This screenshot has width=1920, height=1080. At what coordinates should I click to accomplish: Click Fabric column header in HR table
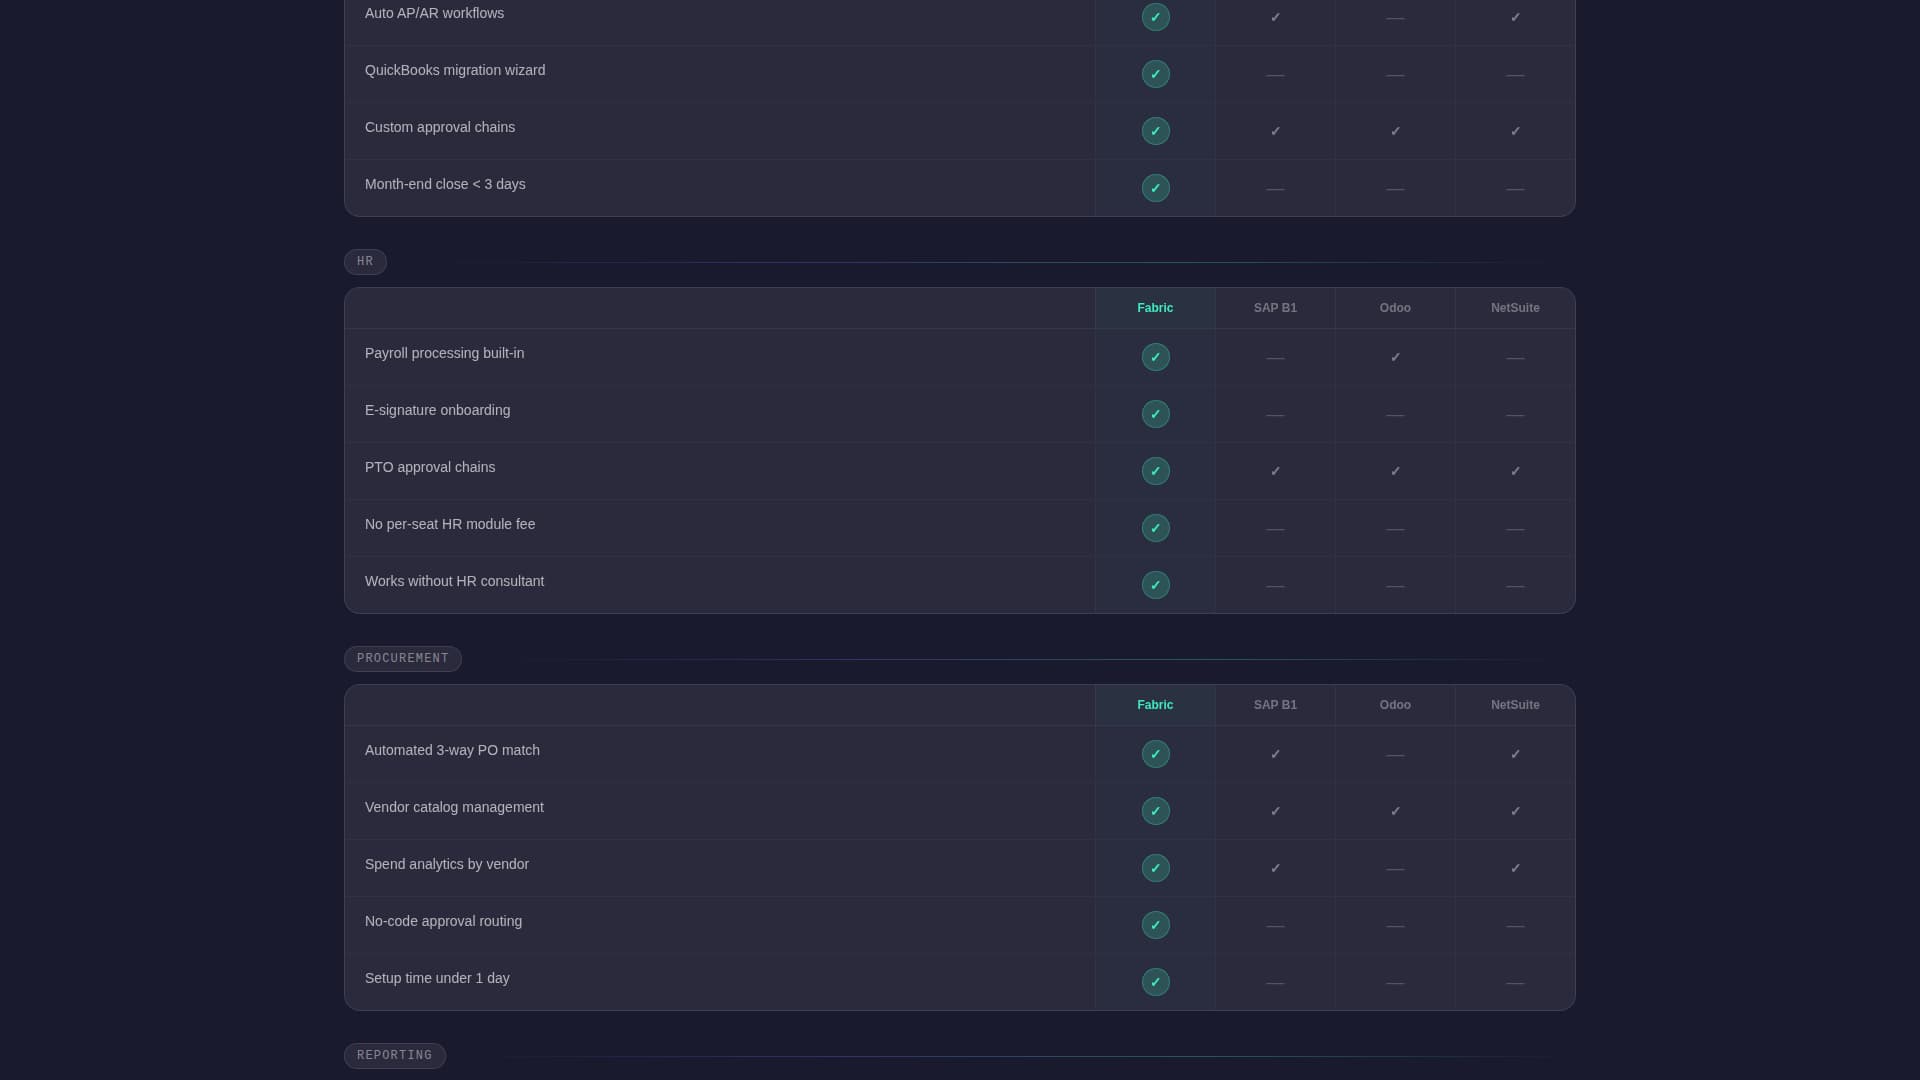(x=1155, y=308)
